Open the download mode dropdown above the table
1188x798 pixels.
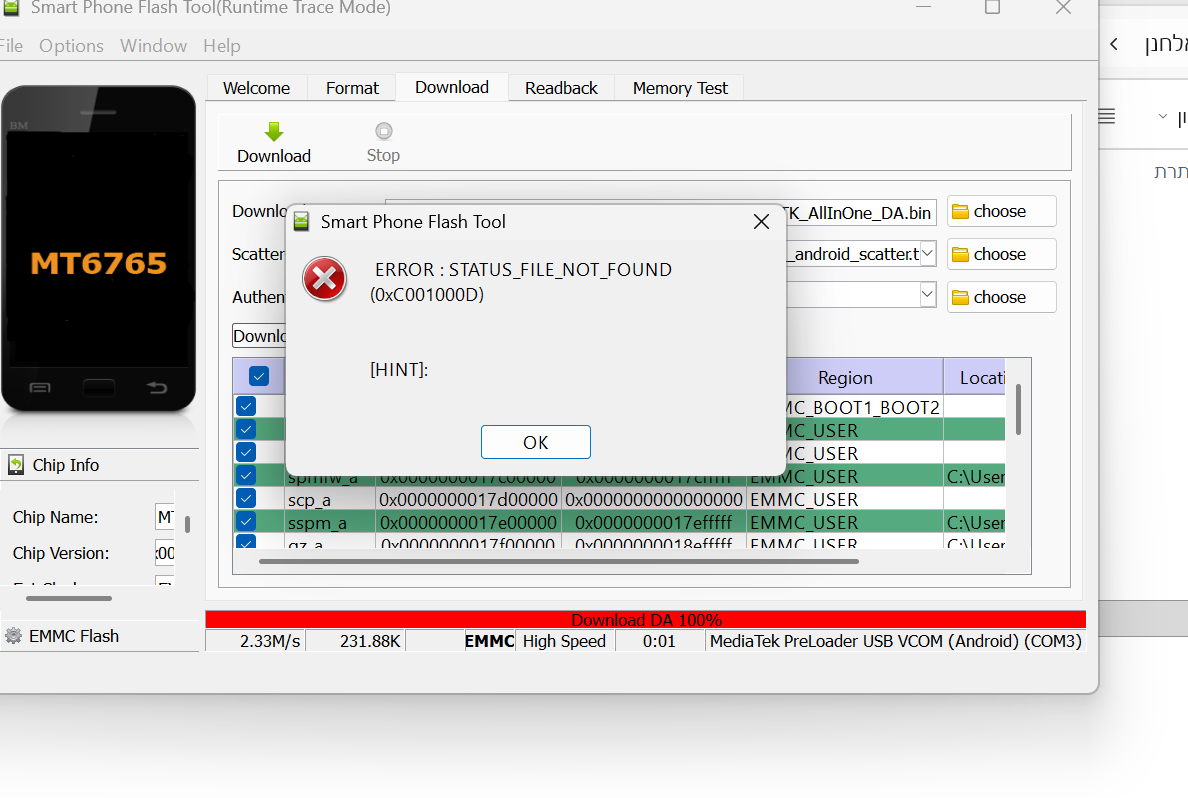coord(260,336)
